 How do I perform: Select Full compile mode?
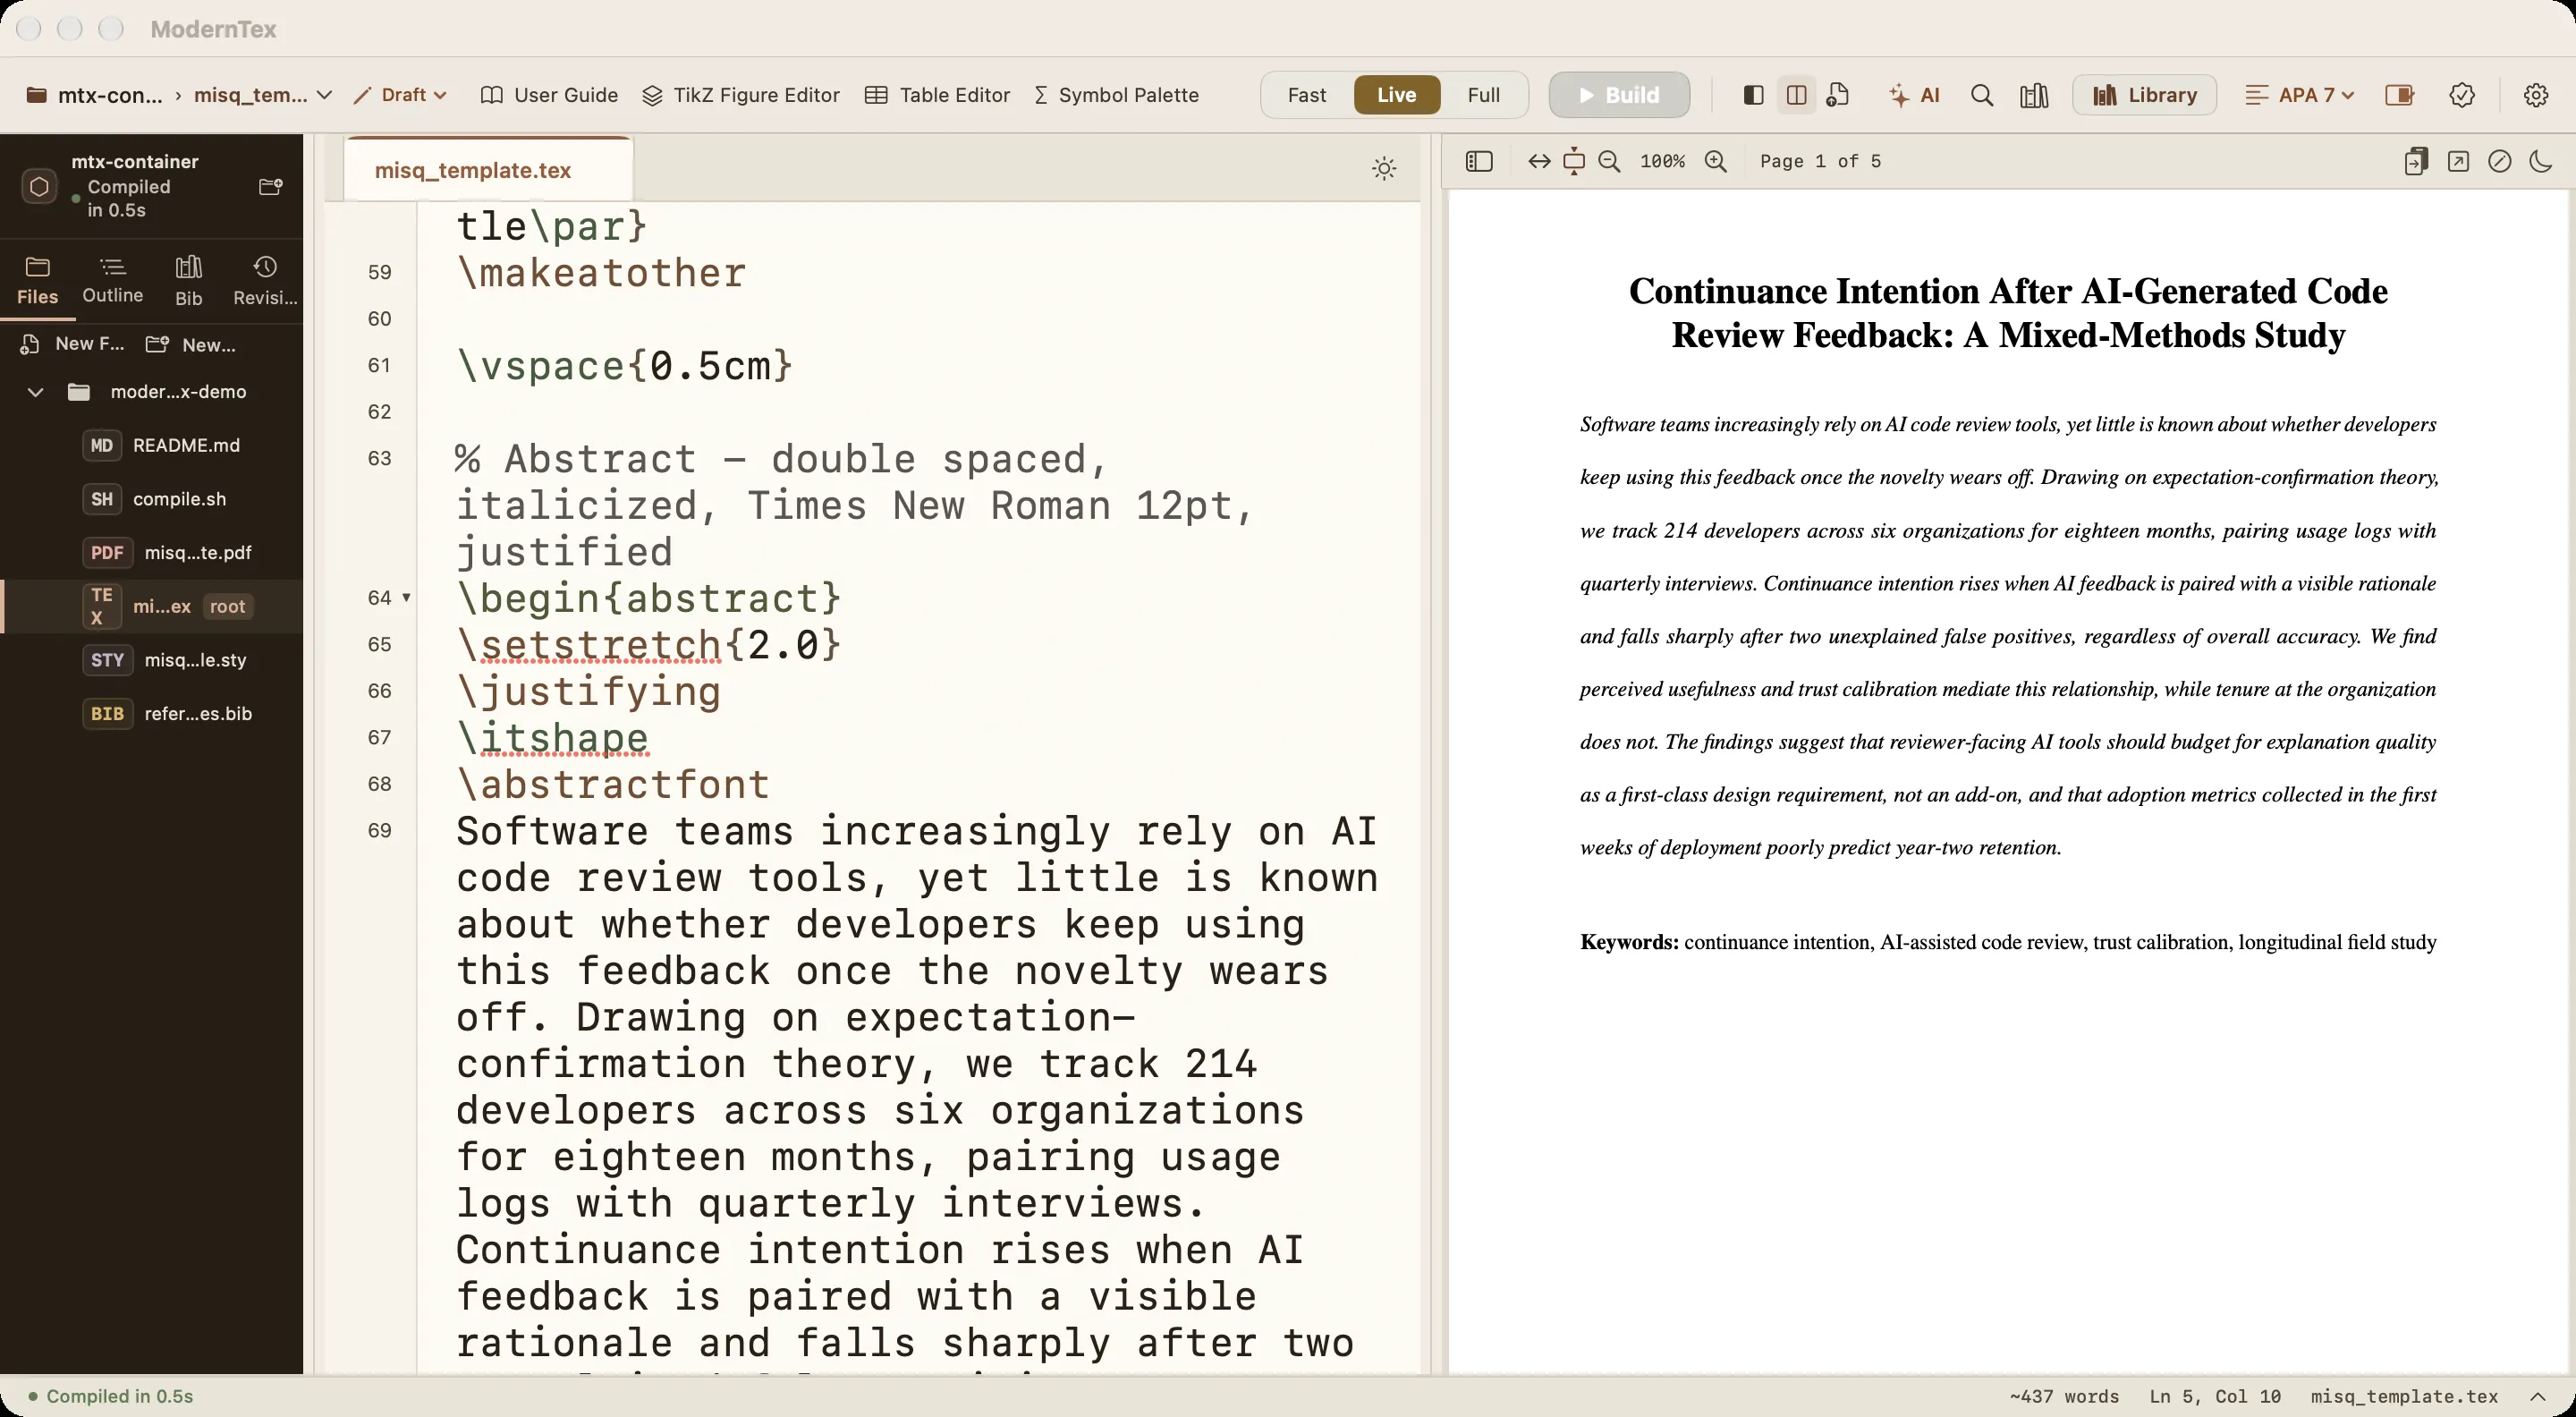pyautogui.click(x=1483, y=95)
